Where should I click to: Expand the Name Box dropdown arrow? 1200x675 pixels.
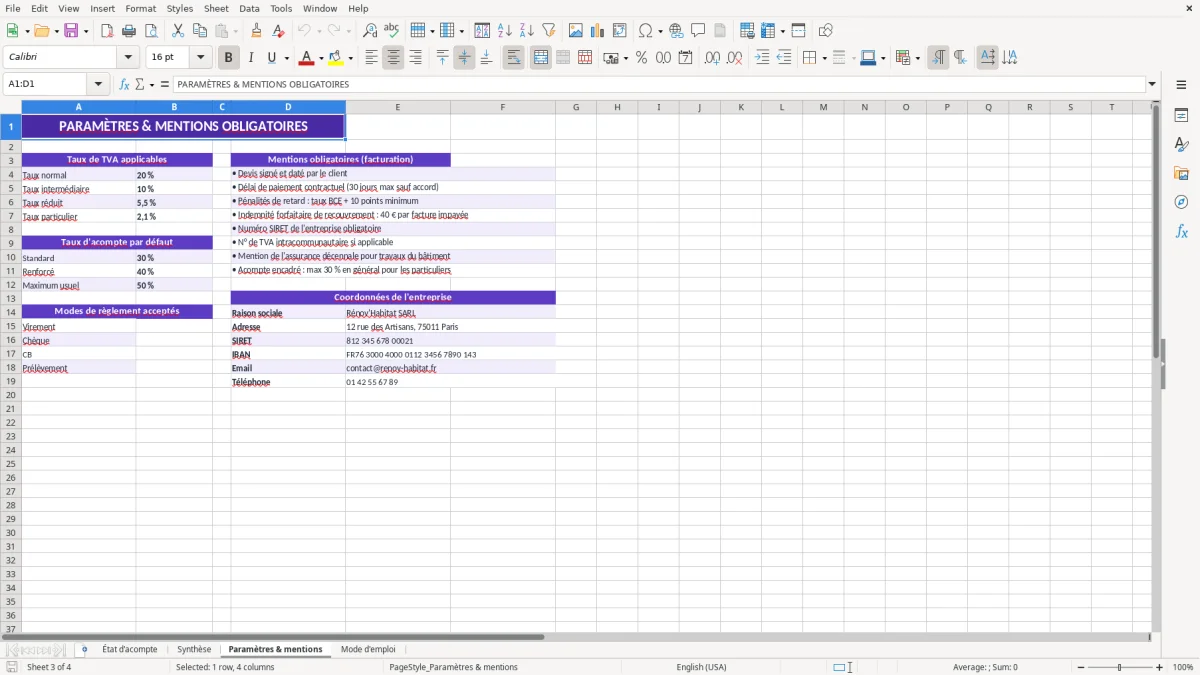click(98, 85)
